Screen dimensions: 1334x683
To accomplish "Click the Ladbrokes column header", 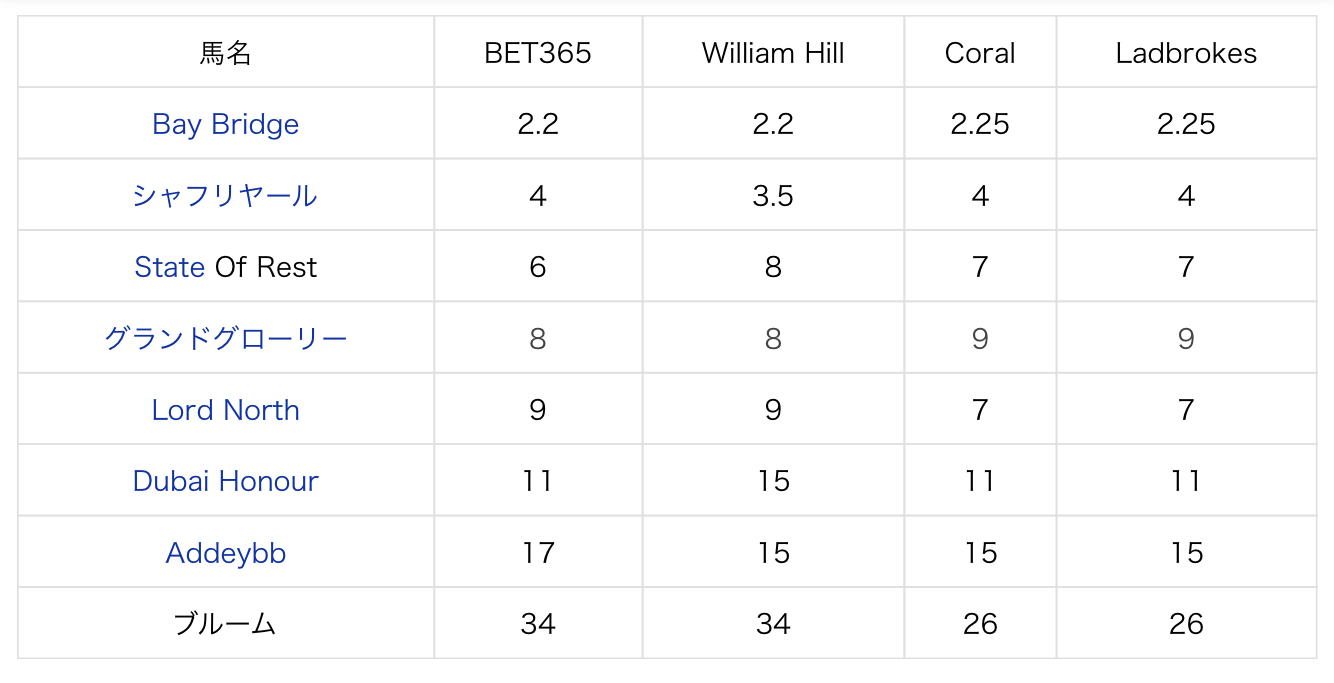I will click(1186, 53).
